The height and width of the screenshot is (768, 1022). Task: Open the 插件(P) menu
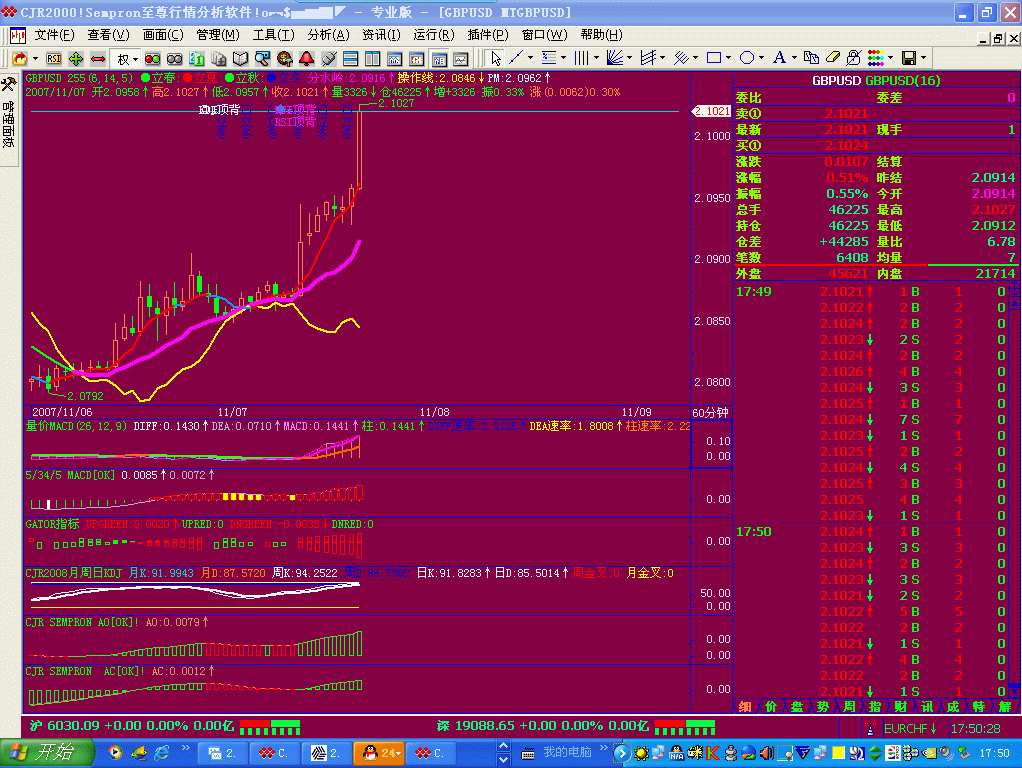(488, 35)
